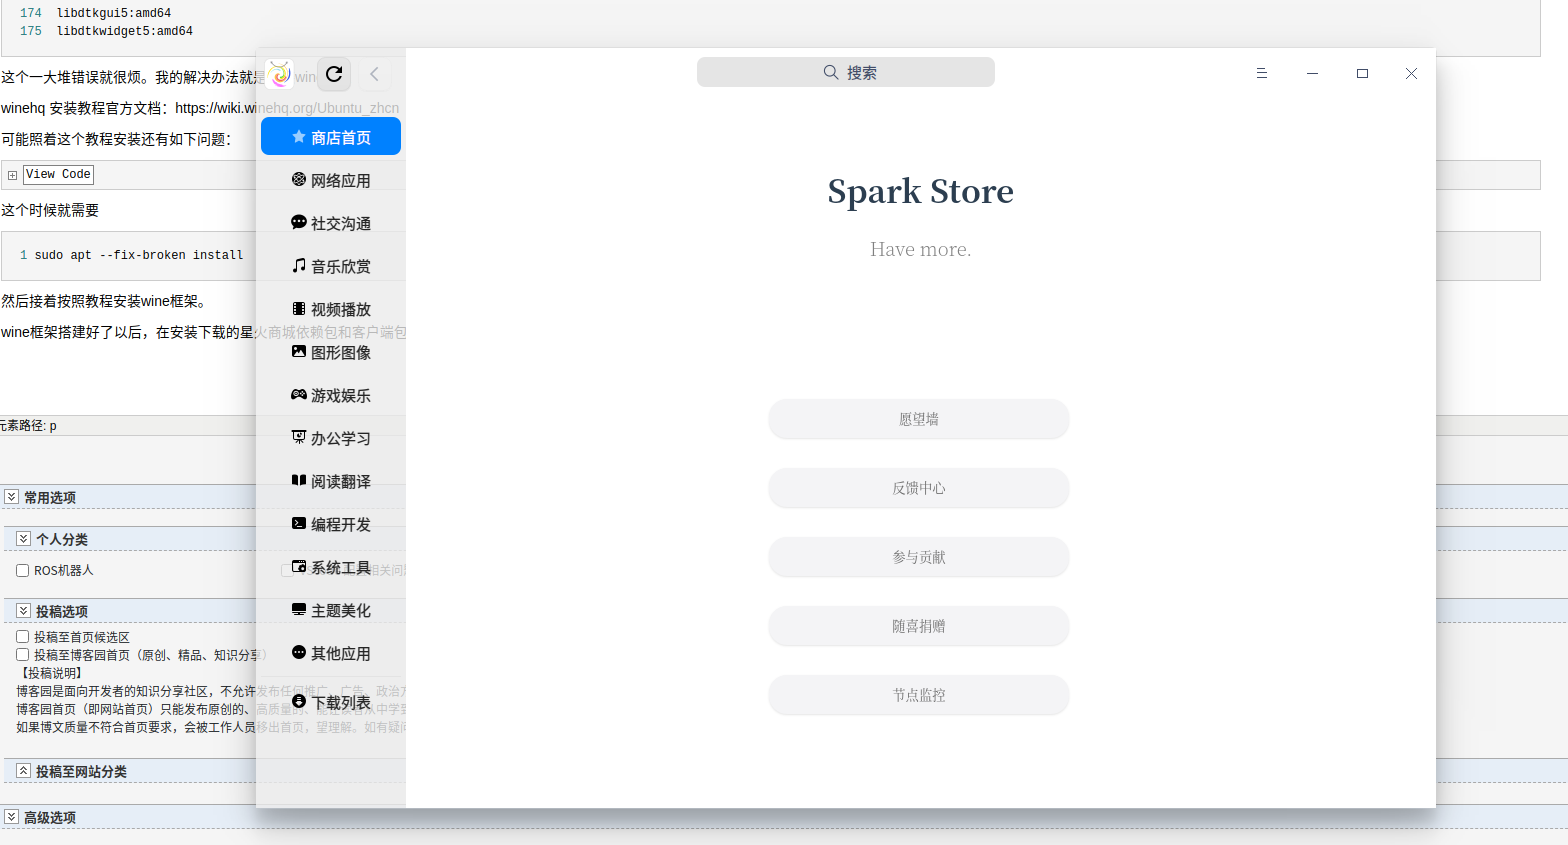Click the Have more. subtitle text
Image resolution: width=1568 pixels, height=845 pixels.
[x=920, y=249]
